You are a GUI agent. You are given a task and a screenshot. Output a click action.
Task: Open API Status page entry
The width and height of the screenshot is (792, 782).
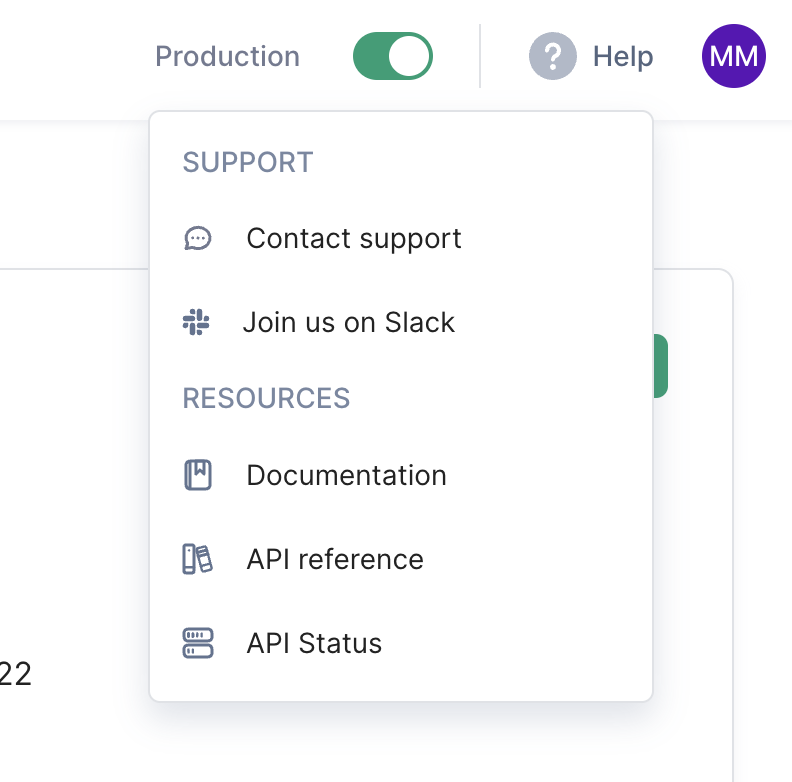point(401,643)
